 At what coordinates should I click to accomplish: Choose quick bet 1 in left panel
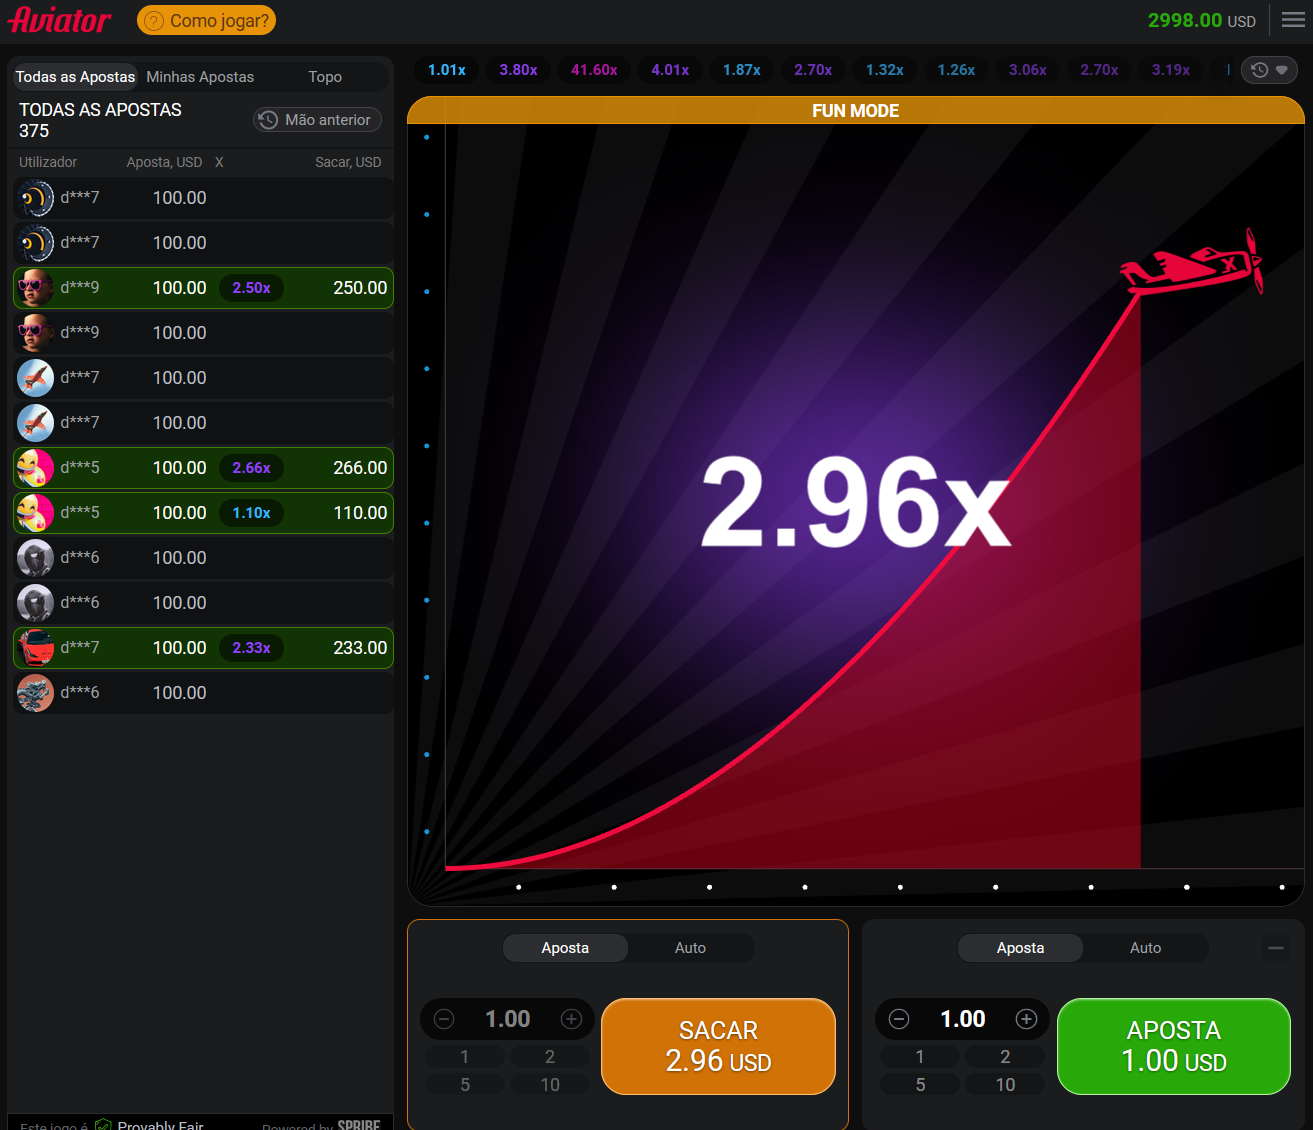[464, 1057]
